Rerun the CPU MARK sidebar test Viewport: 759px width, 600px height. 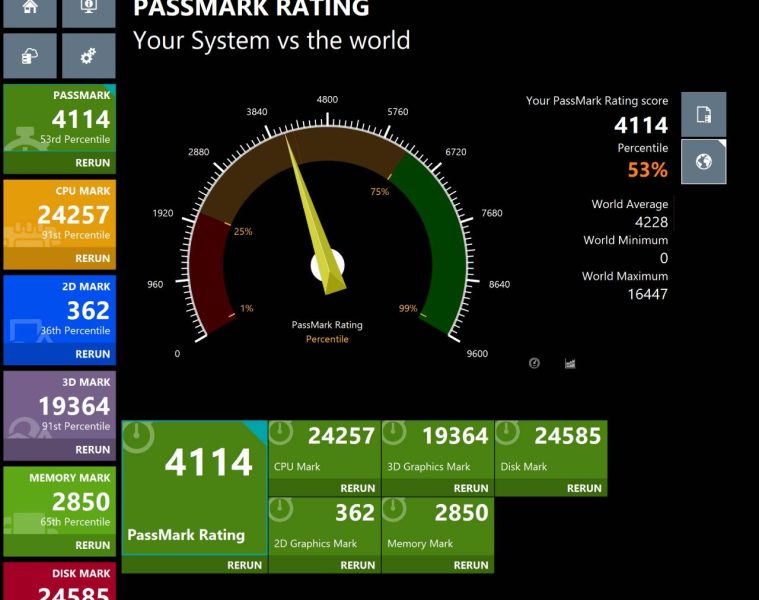click(x=92, y=258)
